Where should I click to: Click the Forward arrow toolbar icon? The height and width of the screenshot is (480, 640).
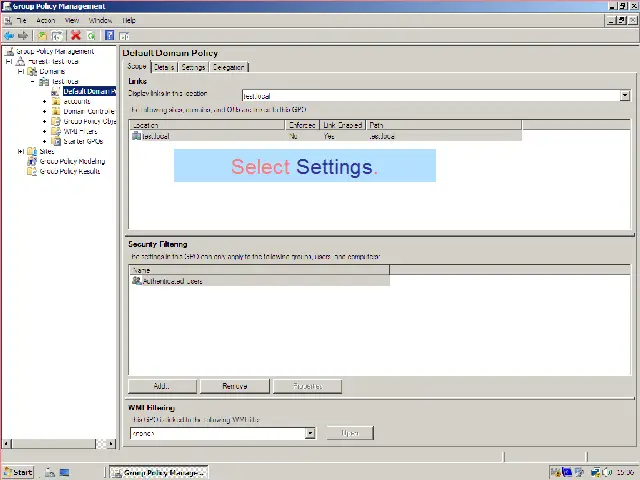pos(23,36)
